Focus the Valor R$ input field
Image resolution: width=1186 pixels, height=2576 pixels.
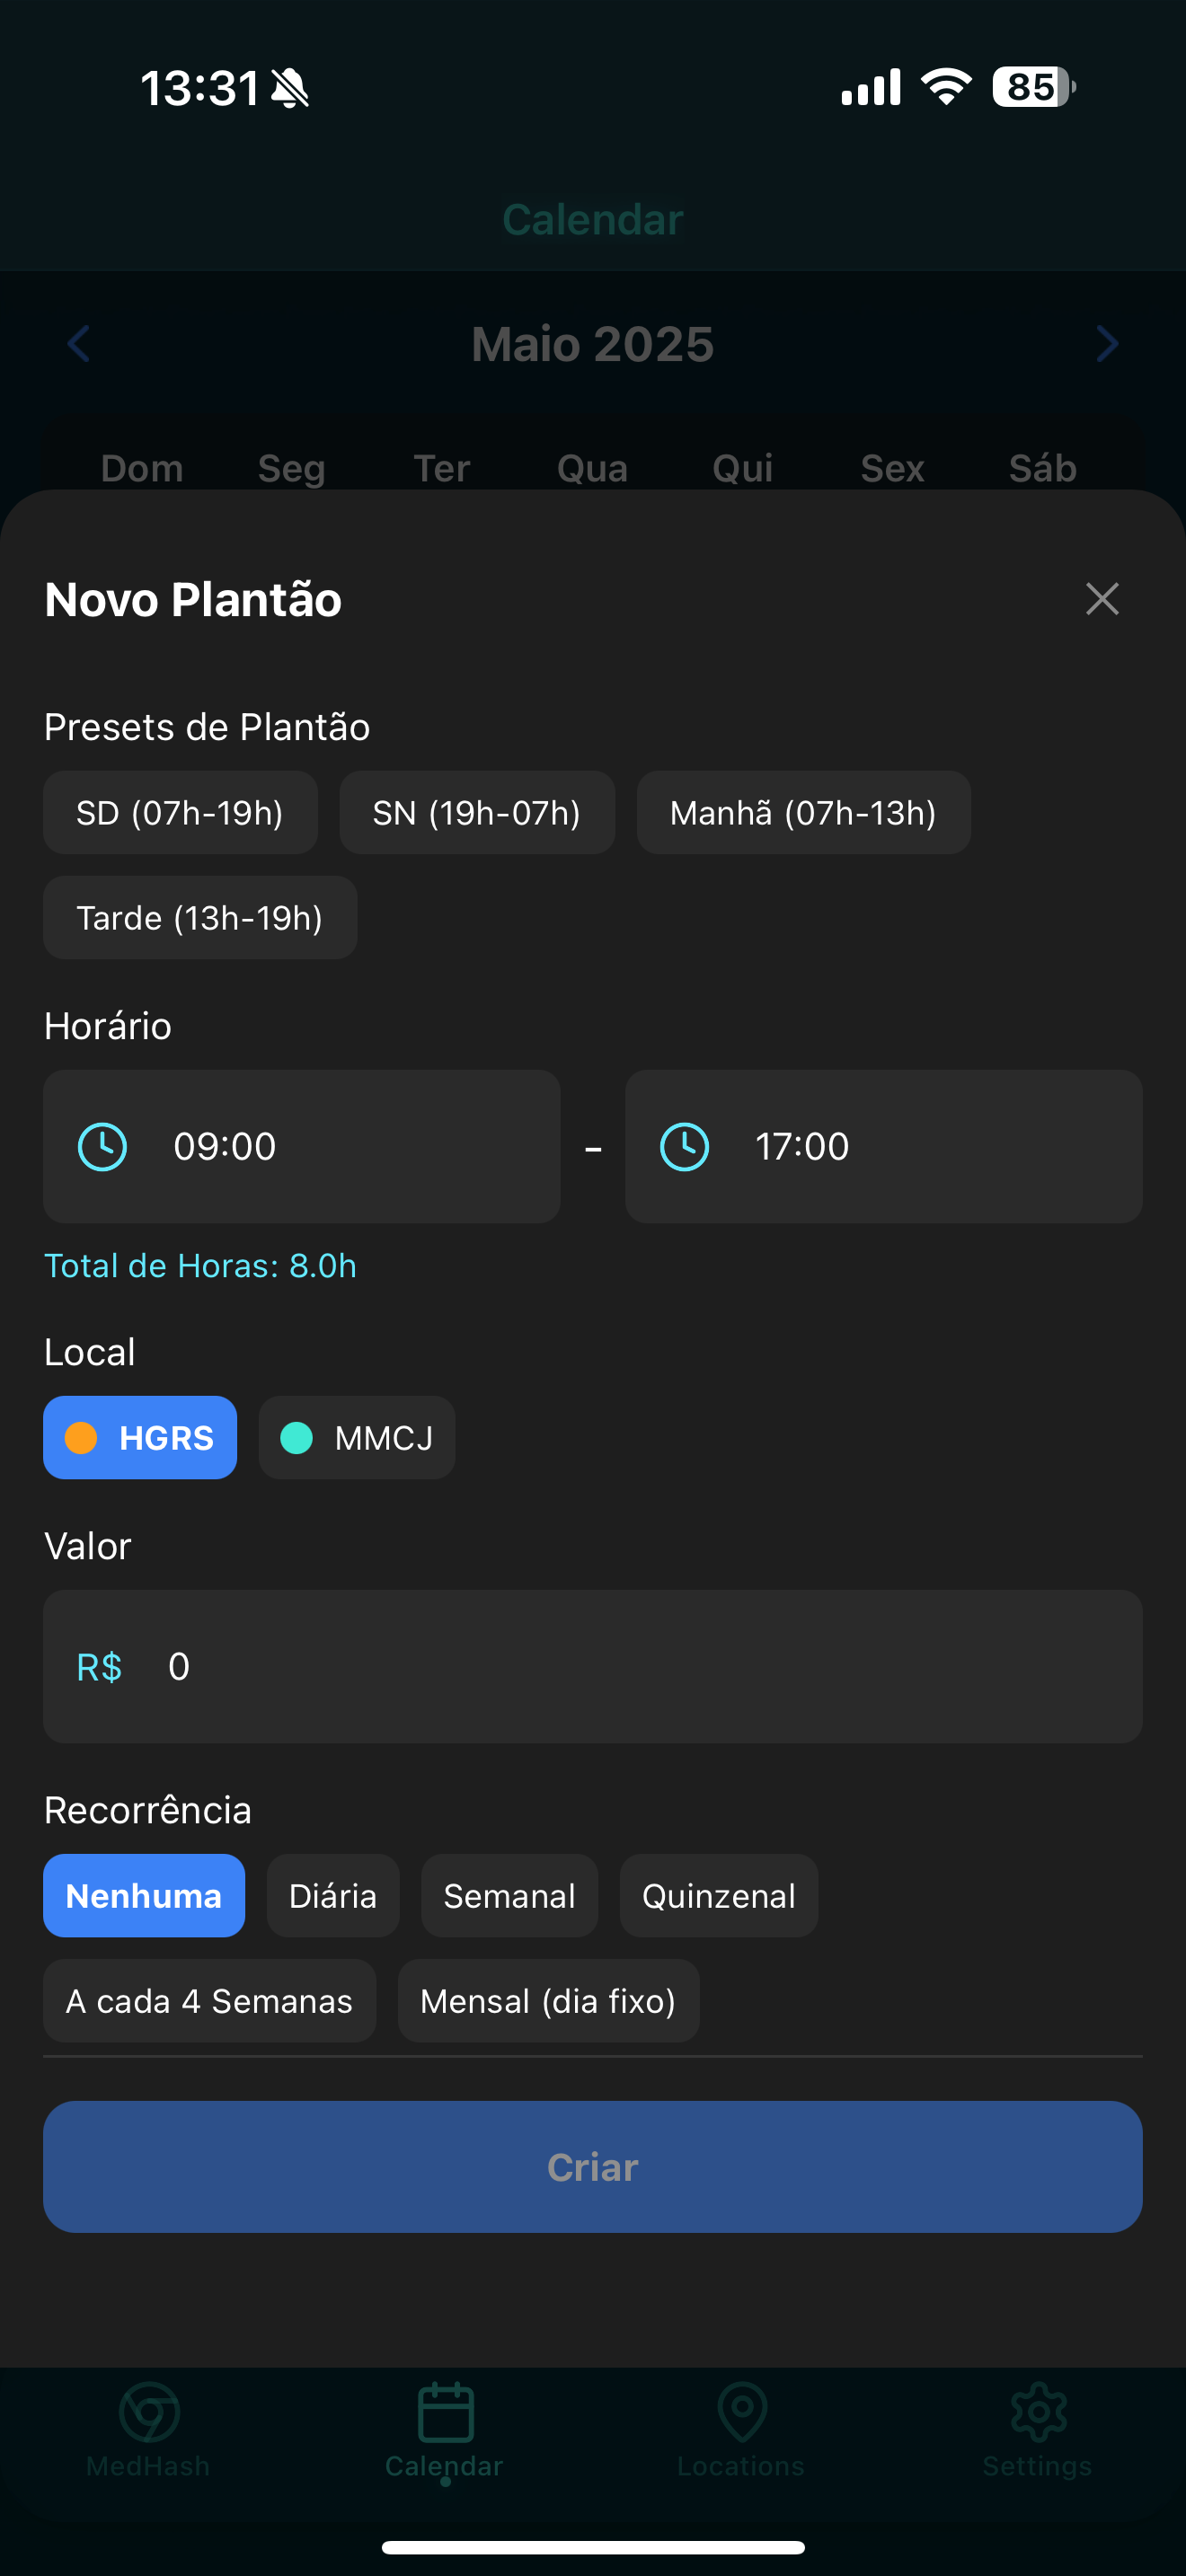593,1667
